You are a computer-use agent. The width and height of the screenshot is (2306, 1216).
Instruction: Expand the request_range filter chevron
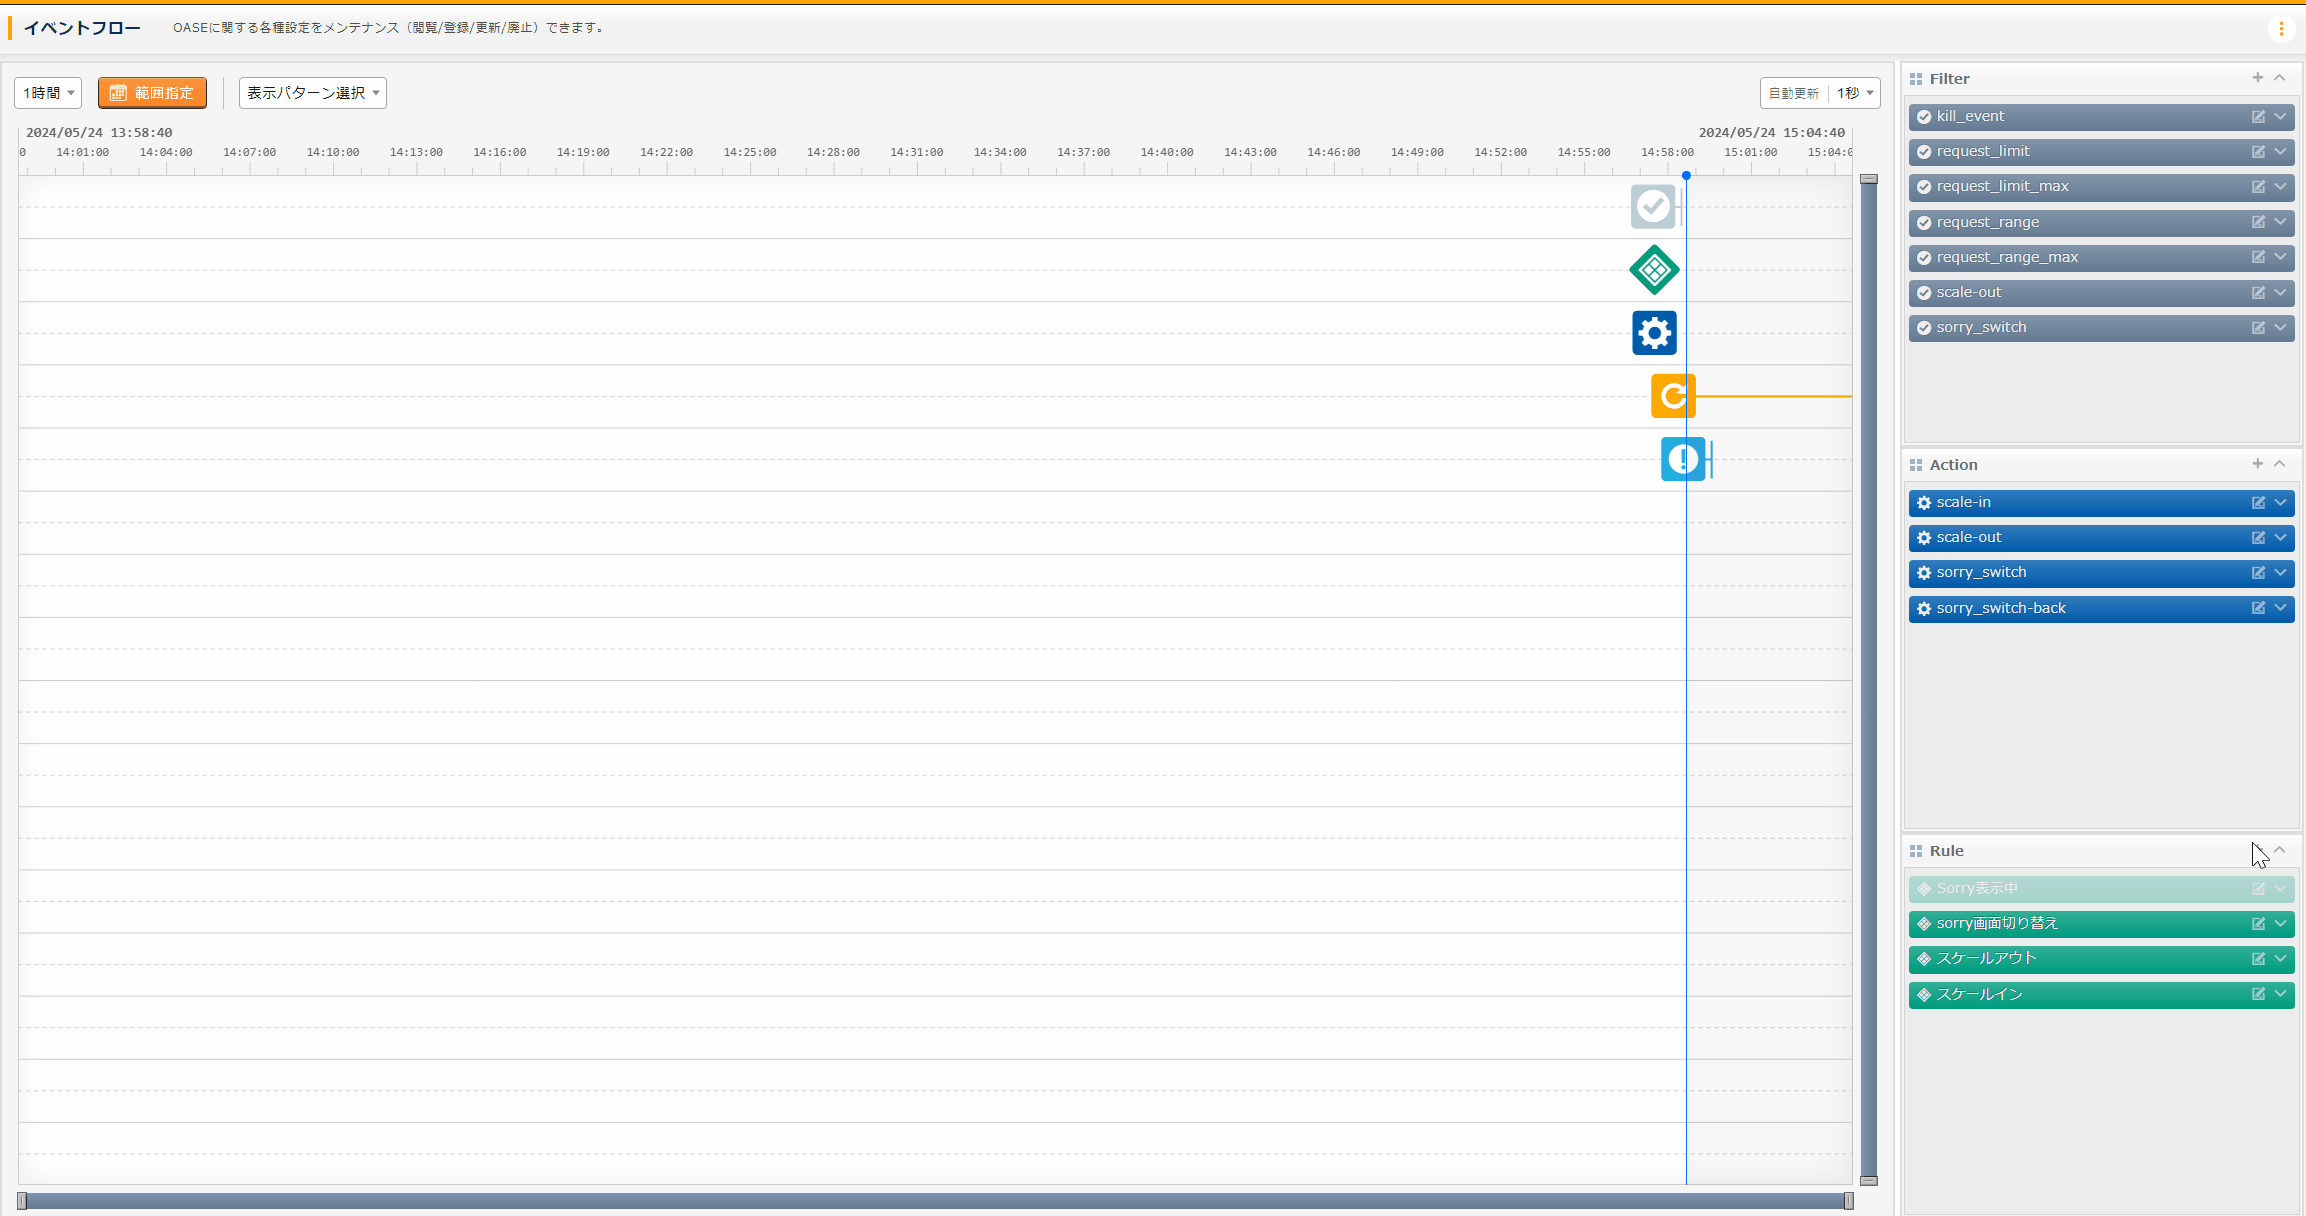[2280, 222]
